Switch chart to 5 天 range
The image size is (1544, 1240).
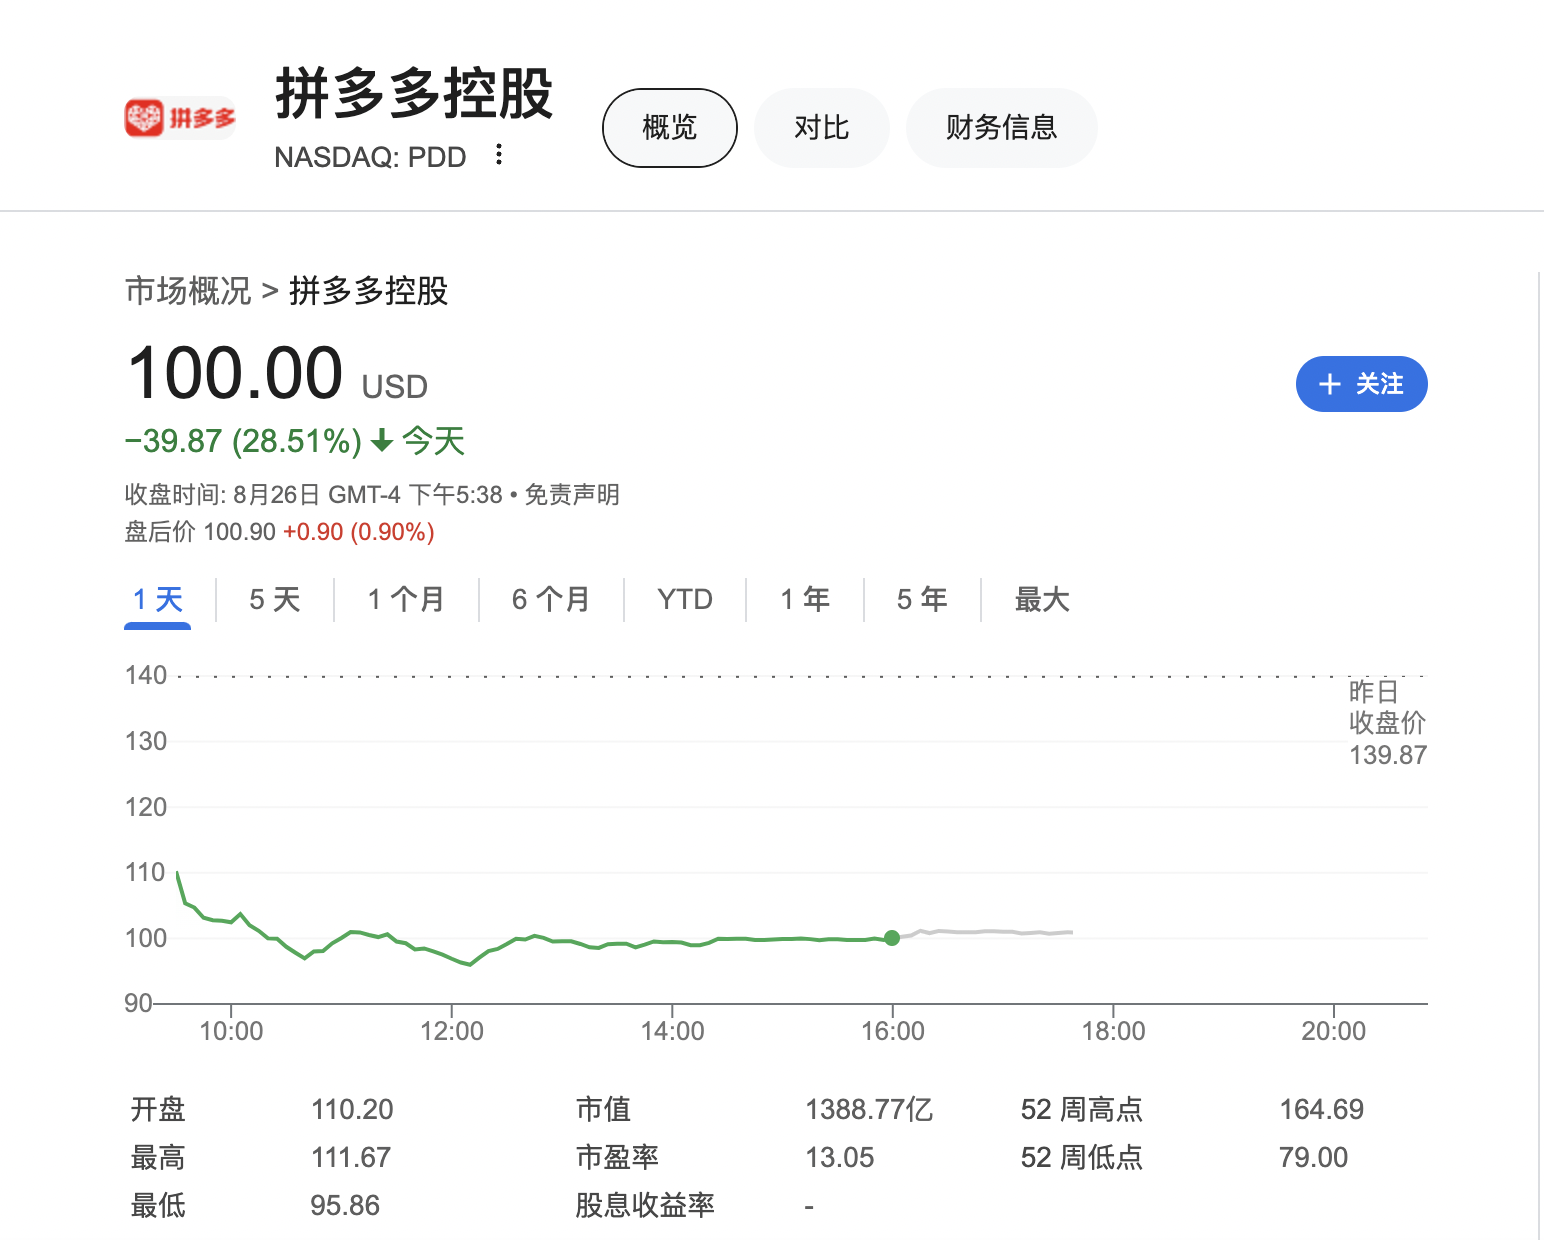click(x=275, y=600)
